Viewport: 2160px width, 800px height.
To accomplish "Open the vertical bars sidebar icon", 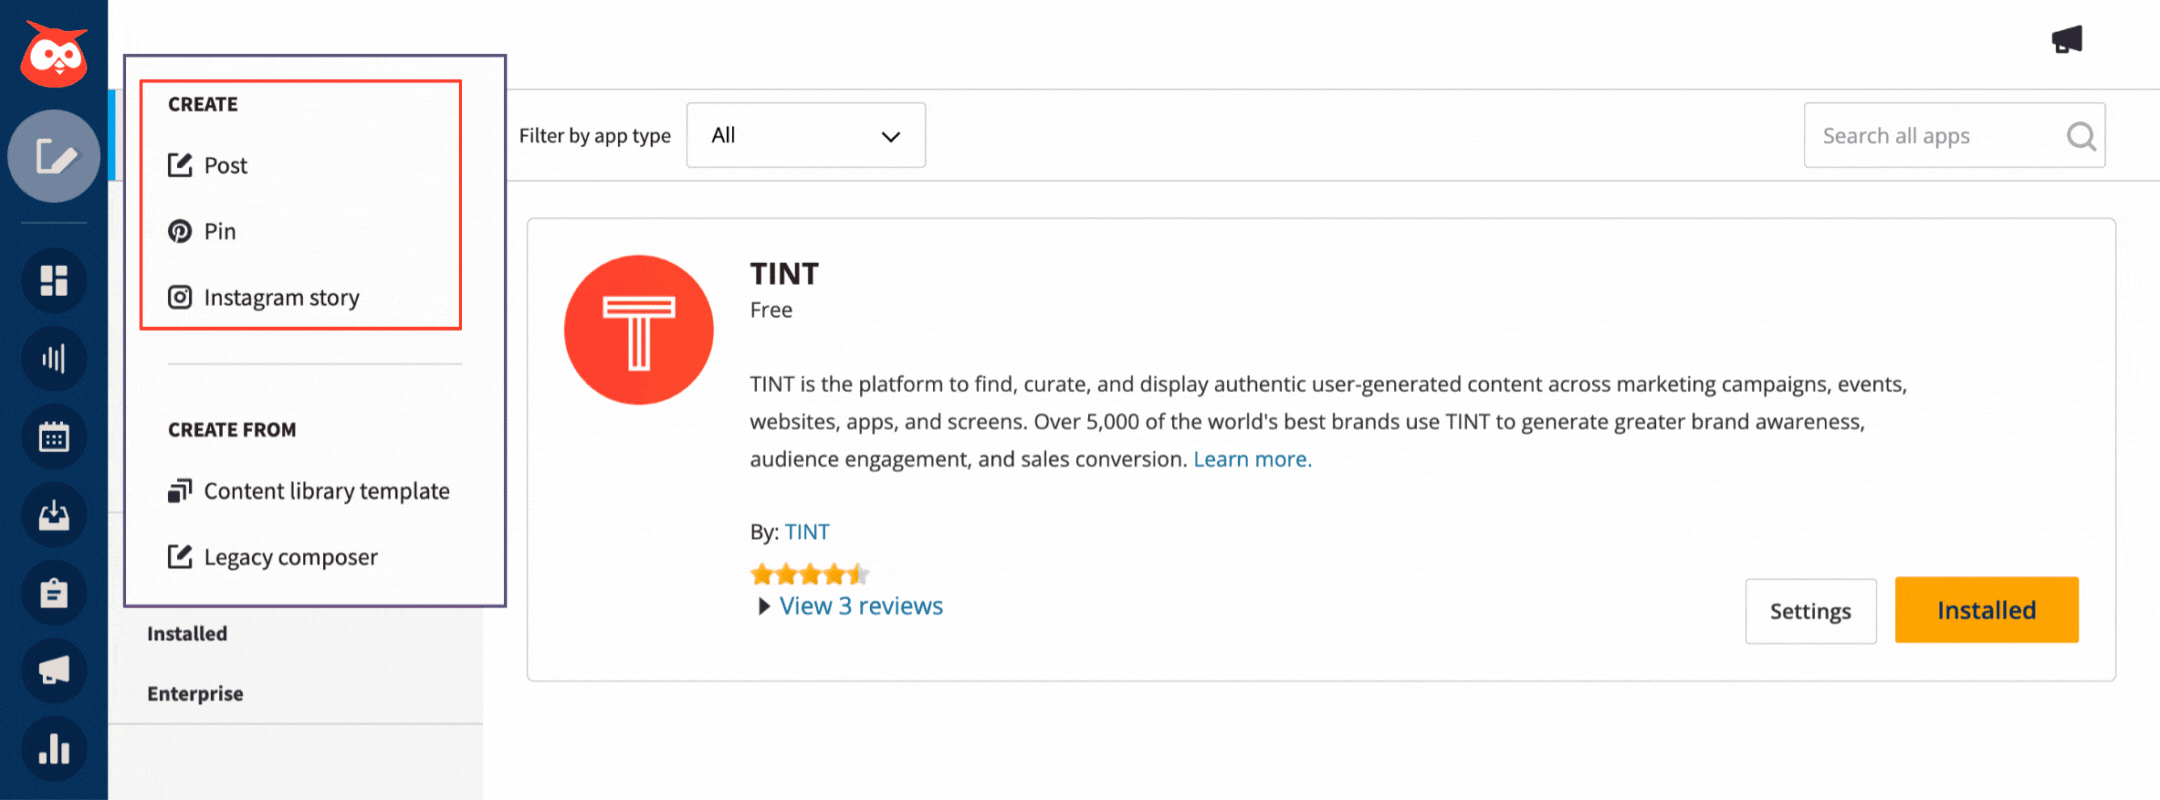I will pyautogui.click(x=54, y=358).
